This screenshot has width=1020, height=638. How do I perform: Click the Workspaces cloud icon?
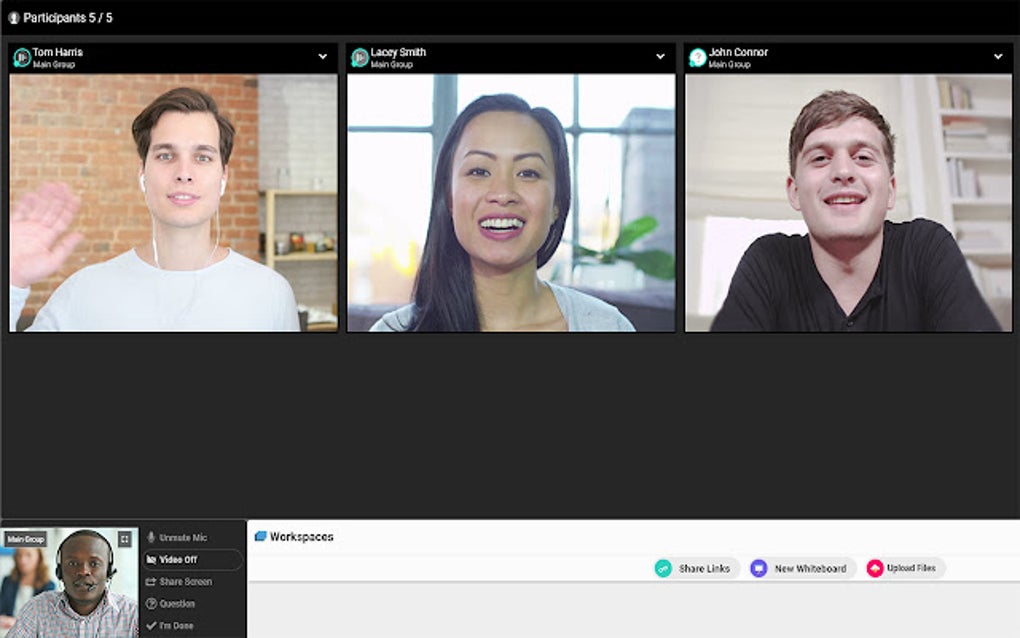pos(260,536)
